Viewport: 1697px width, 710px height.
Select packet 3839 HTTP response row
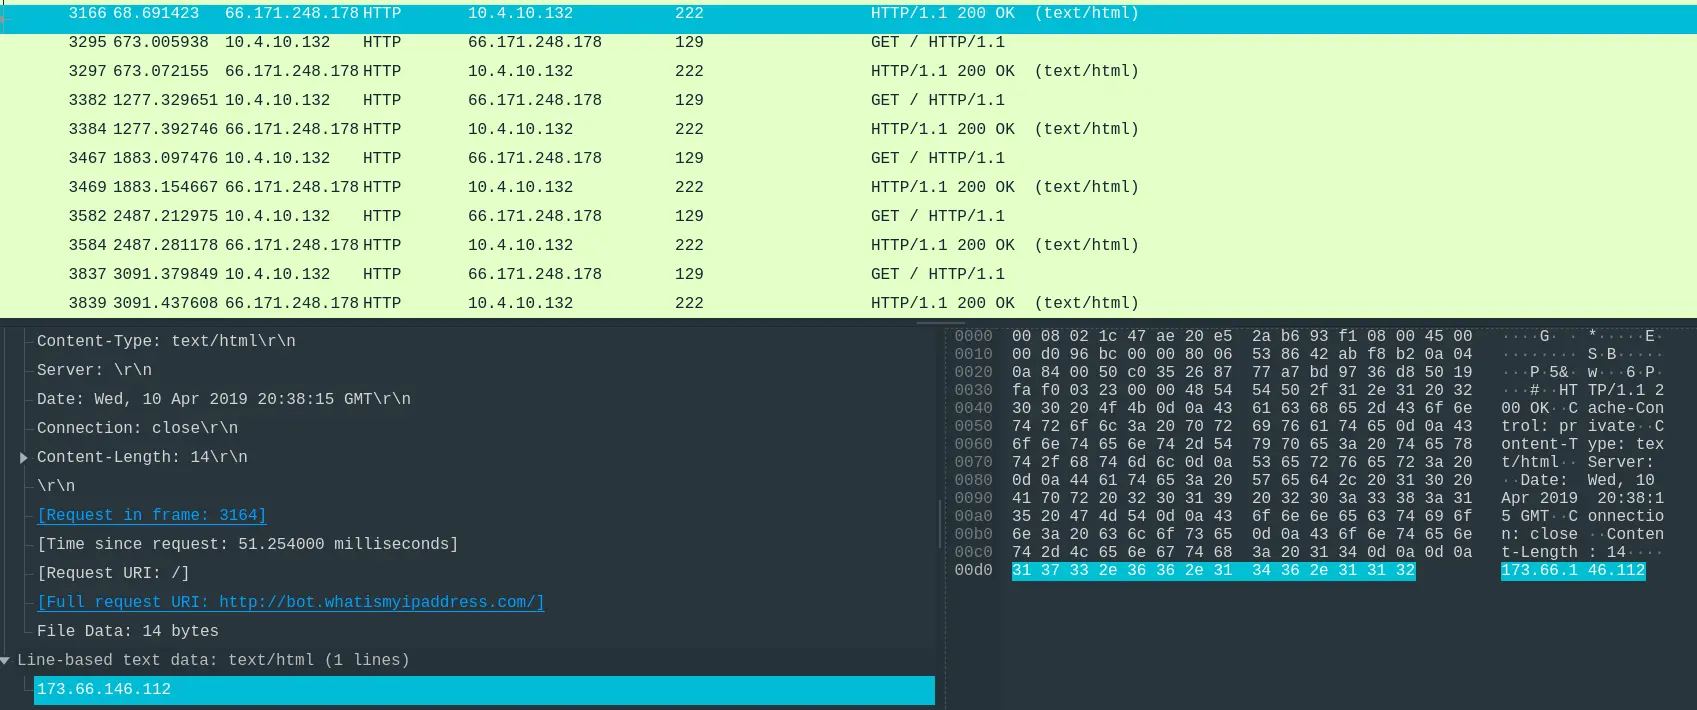[500, 303]
